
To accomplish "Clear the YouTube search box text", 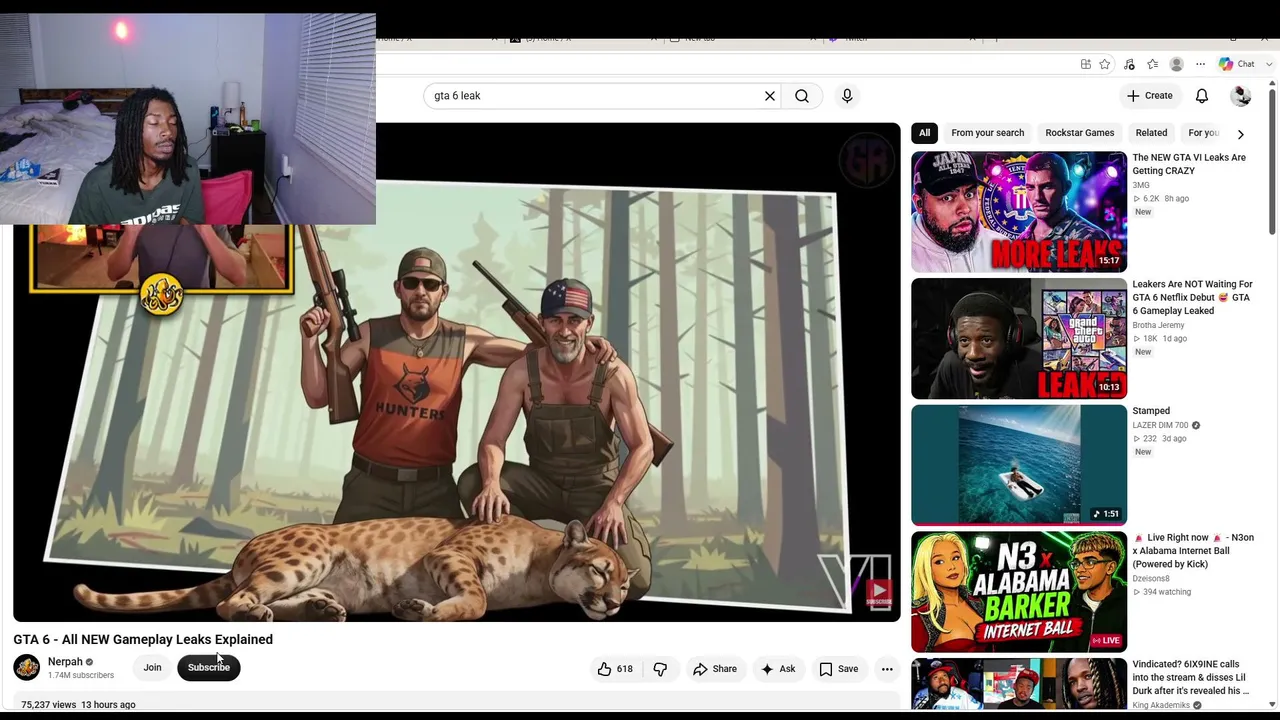I will point(770,96).
